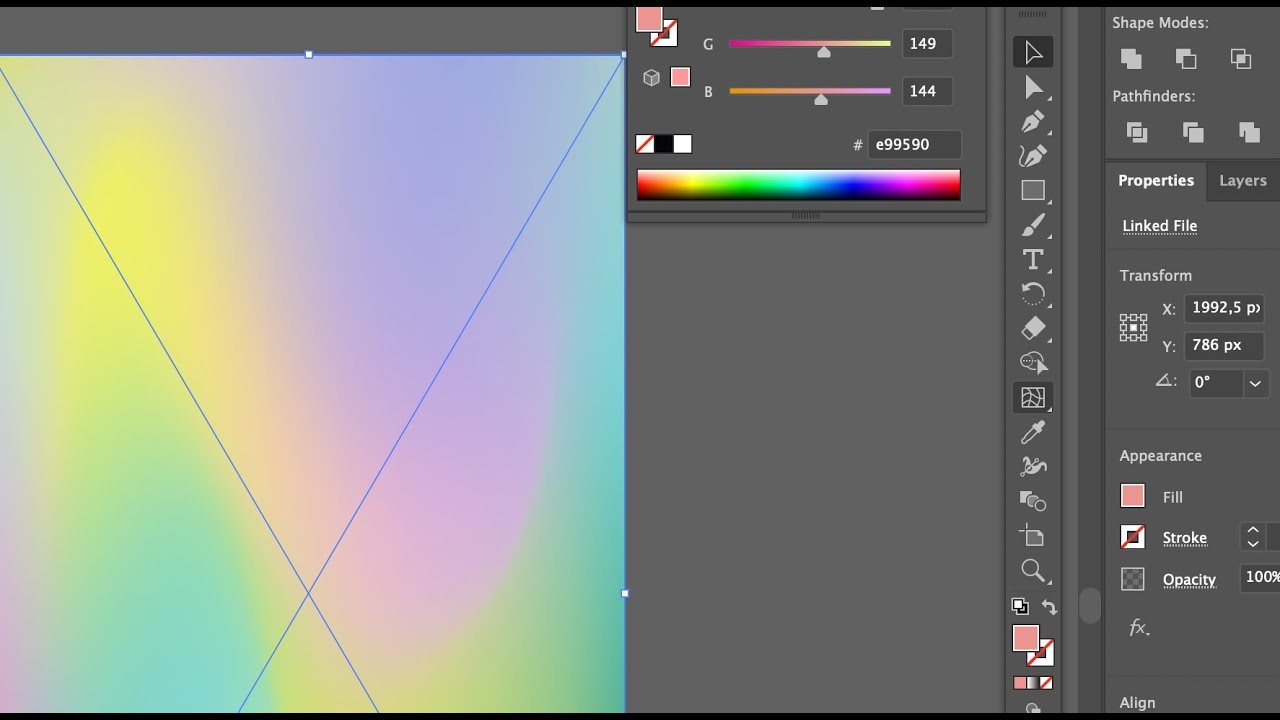Open the Linked File link

[1159, 226]
